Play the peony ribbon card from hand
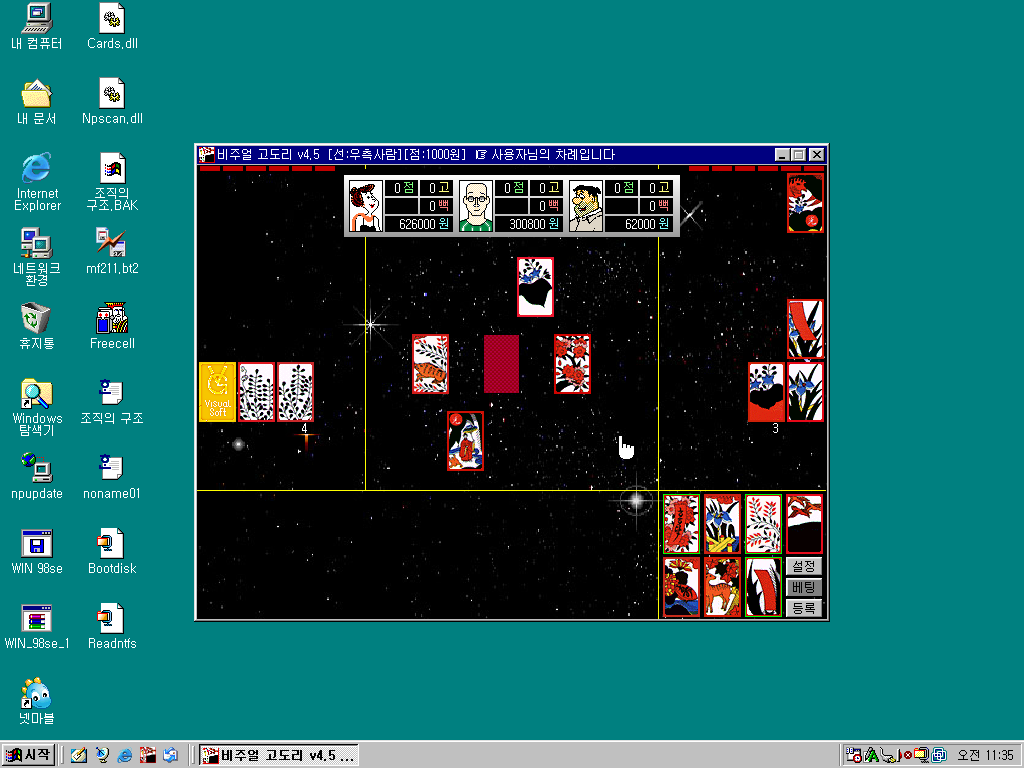Image resolution: width=1024 pixels, height=768 pixels. (681, 524)
